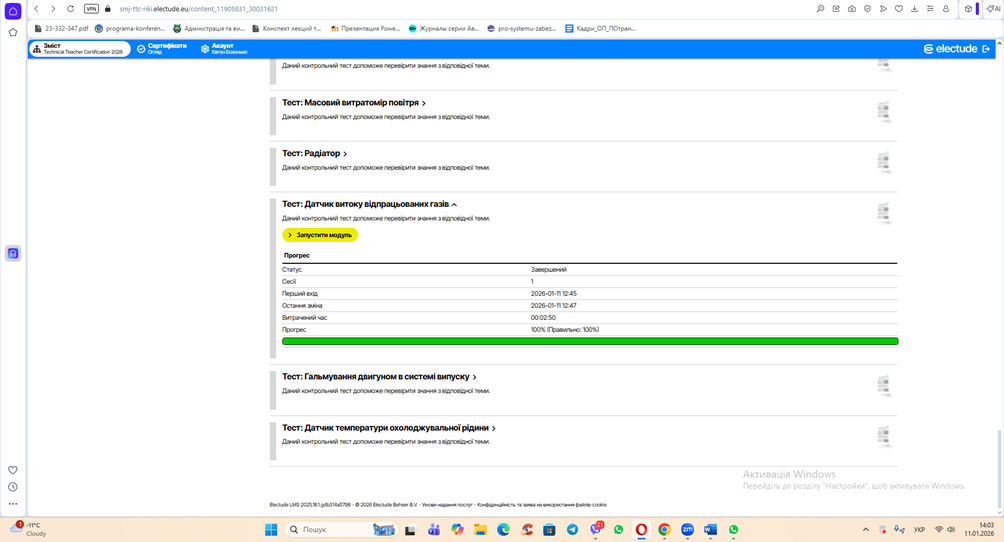This screenshot has width=1004, height=542.
Task: Open Telegram from the Windows taskbar
Action: tap(572, 530)
